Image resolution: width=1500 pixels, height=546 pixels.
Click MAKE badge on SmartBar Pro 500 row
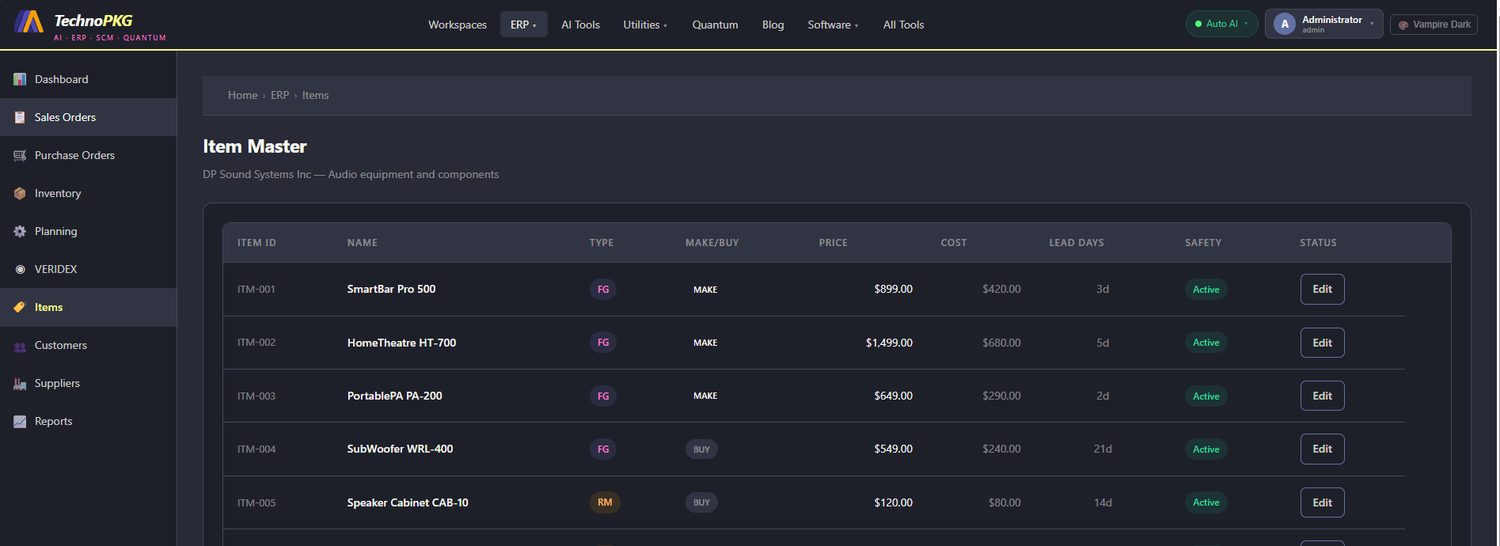[705, 289]
